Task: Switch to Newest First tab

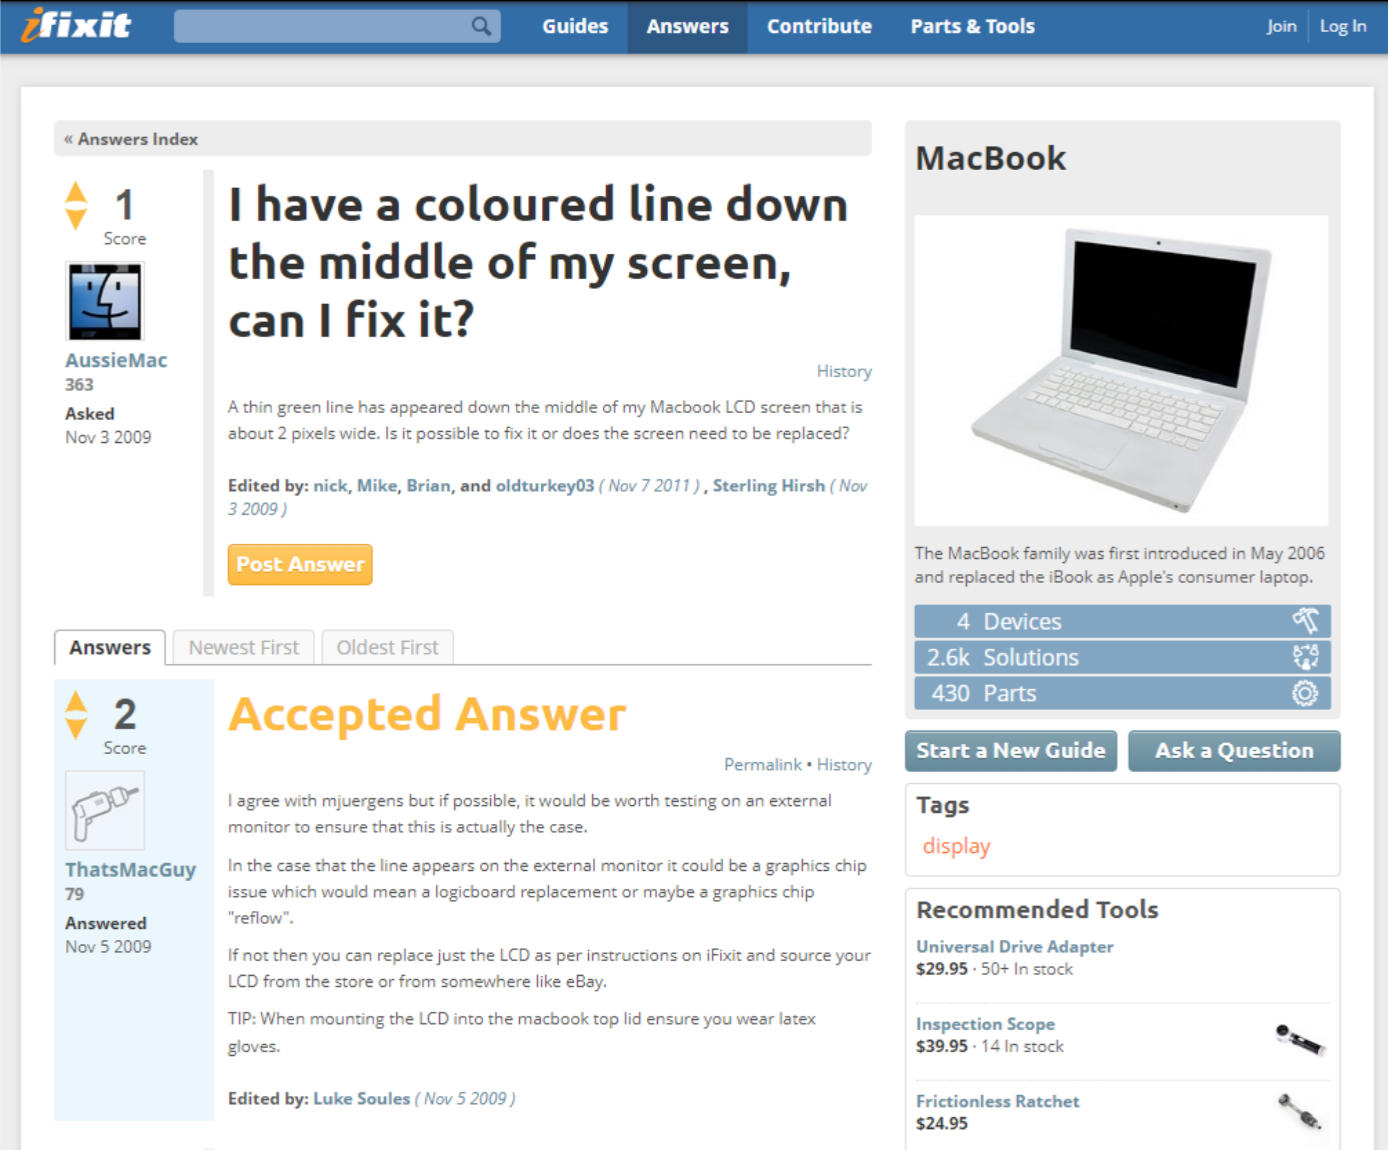Action: point(244,647)
